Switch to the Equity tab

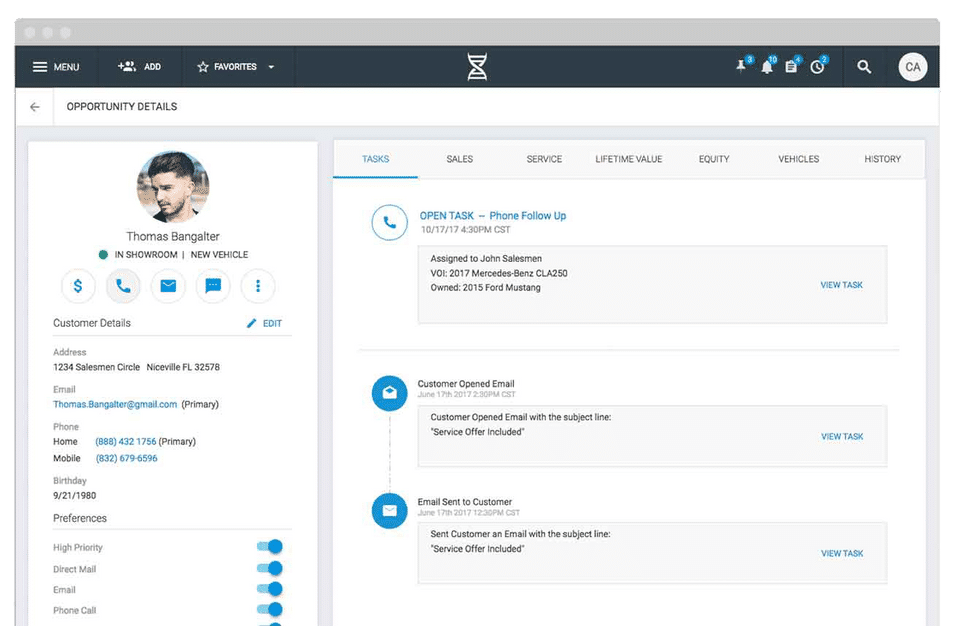(x=714, y=159)
